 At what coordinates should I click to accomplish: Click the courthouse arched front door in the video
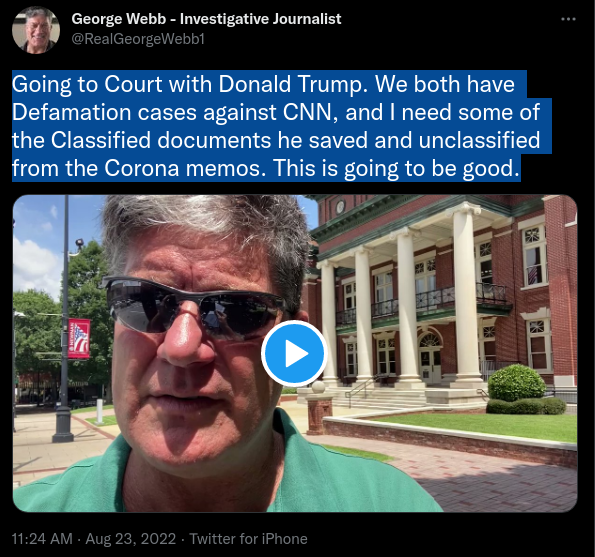point(430,359)
